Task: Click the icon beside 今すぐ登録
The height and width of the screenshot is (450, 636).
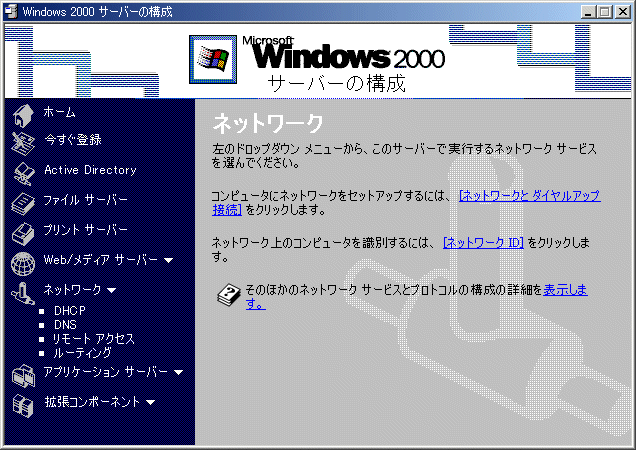Action: 23,144
